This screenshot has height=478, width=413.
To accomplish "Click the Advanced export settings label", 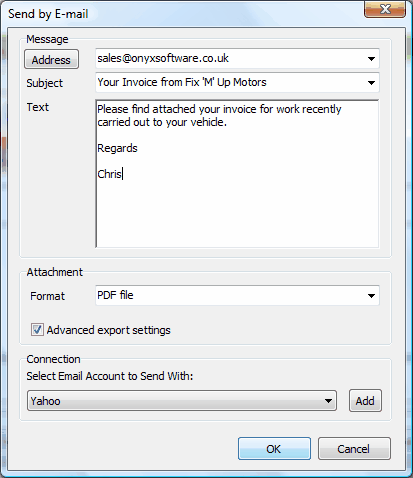I will [108, 330].
